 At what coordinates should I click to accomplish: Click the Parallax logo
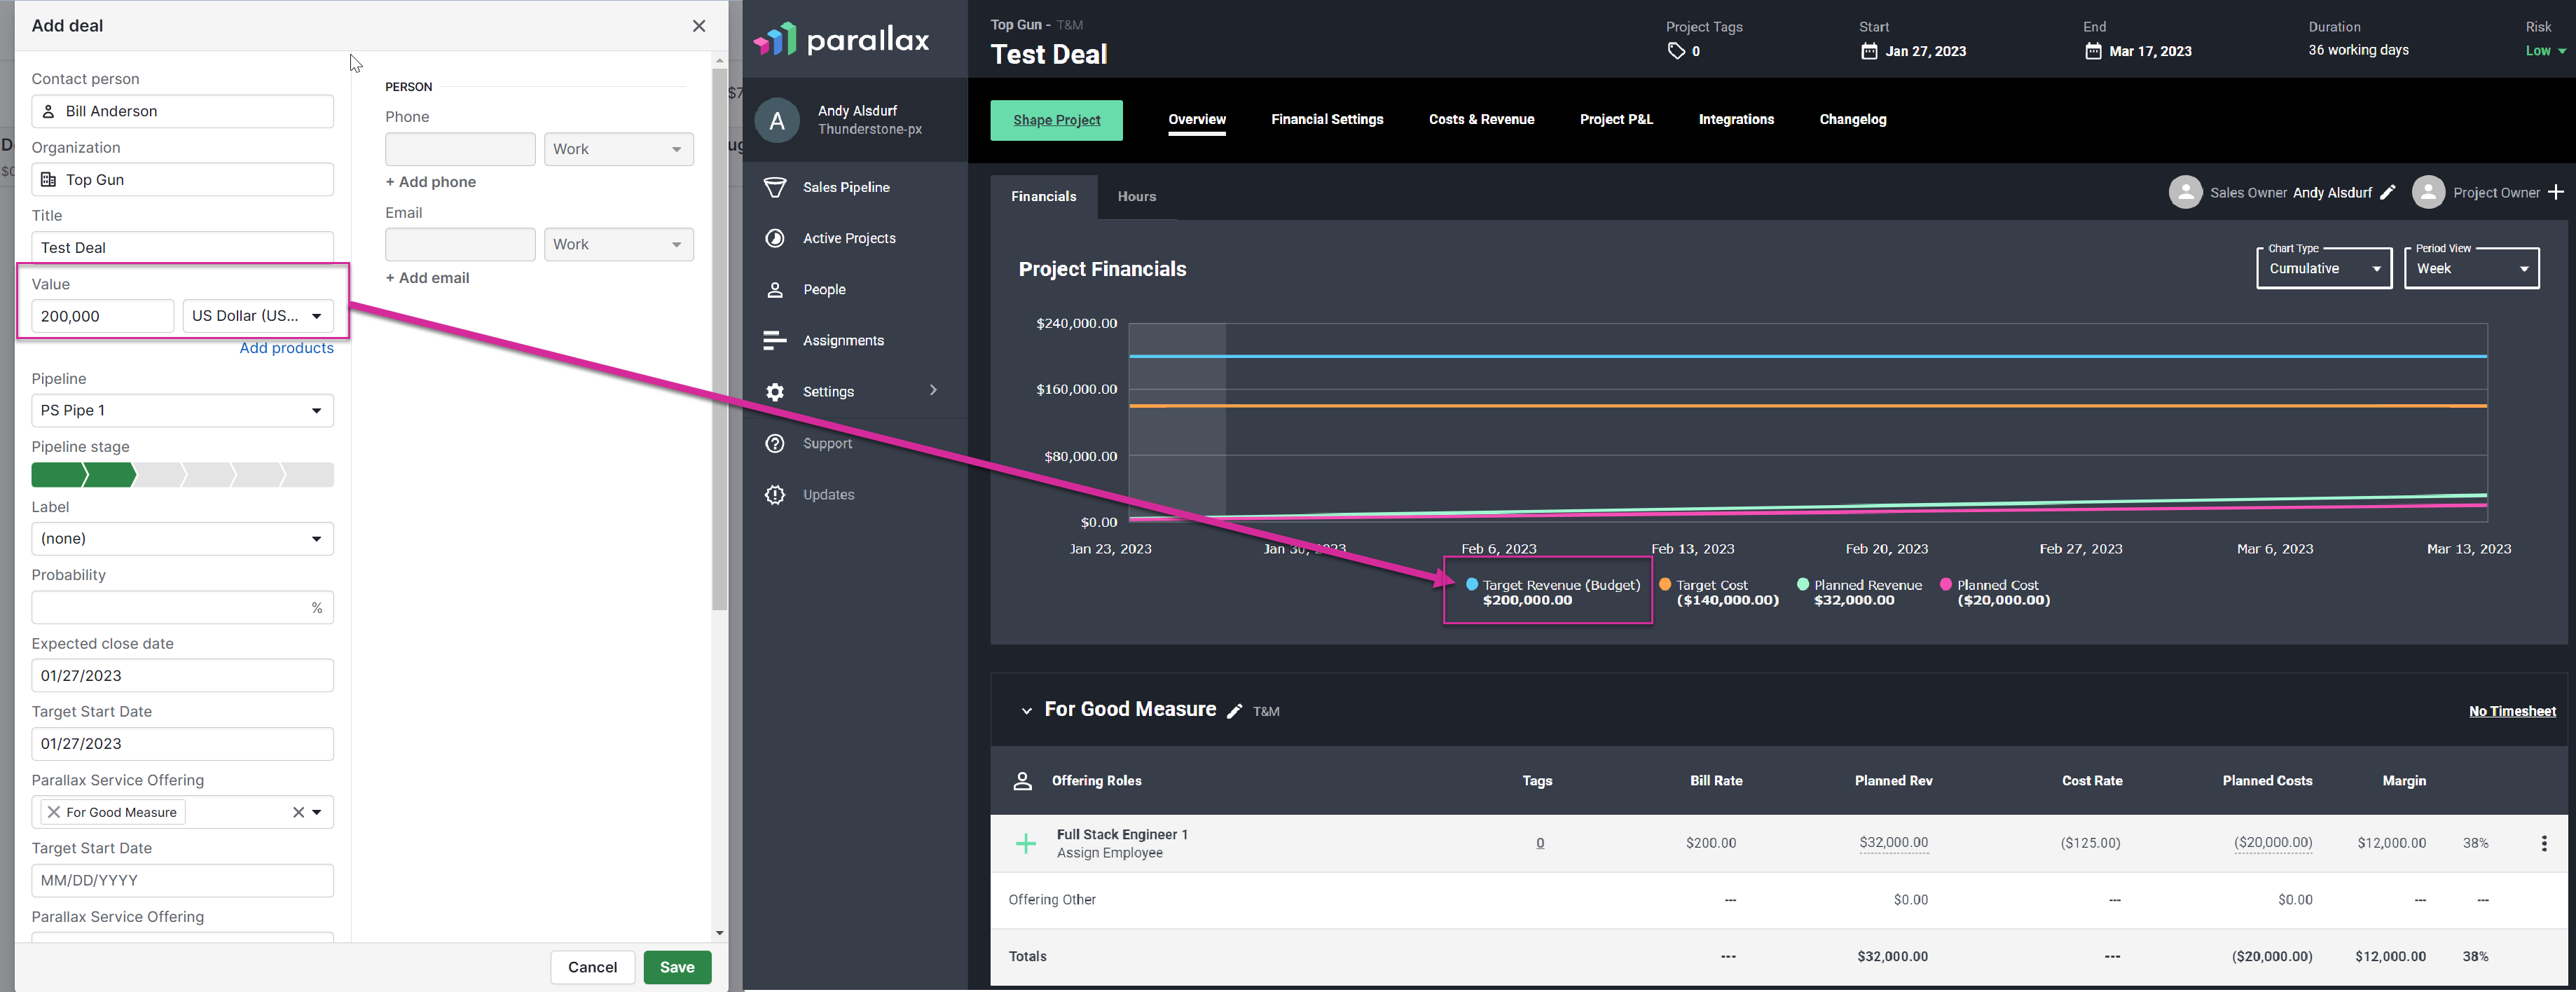[x=841, y=39]
